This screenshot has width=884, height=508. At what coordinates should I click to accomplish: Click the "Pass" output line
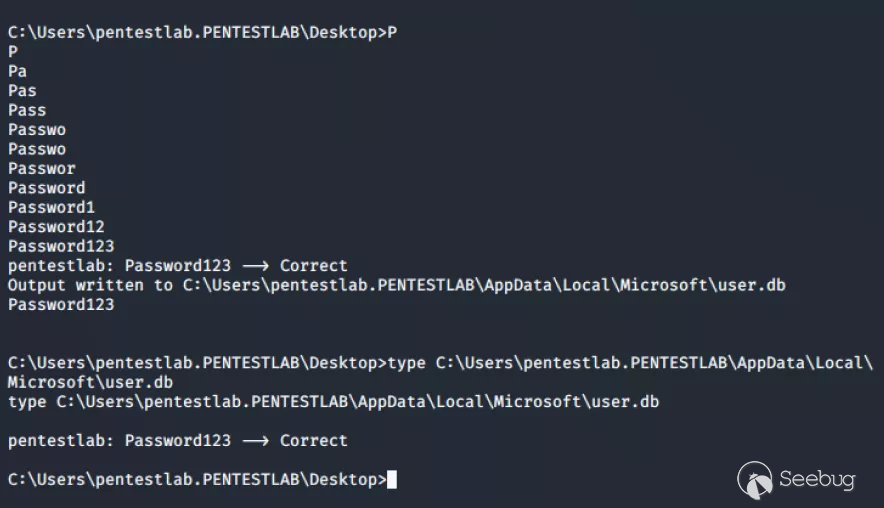coord(27,110)
